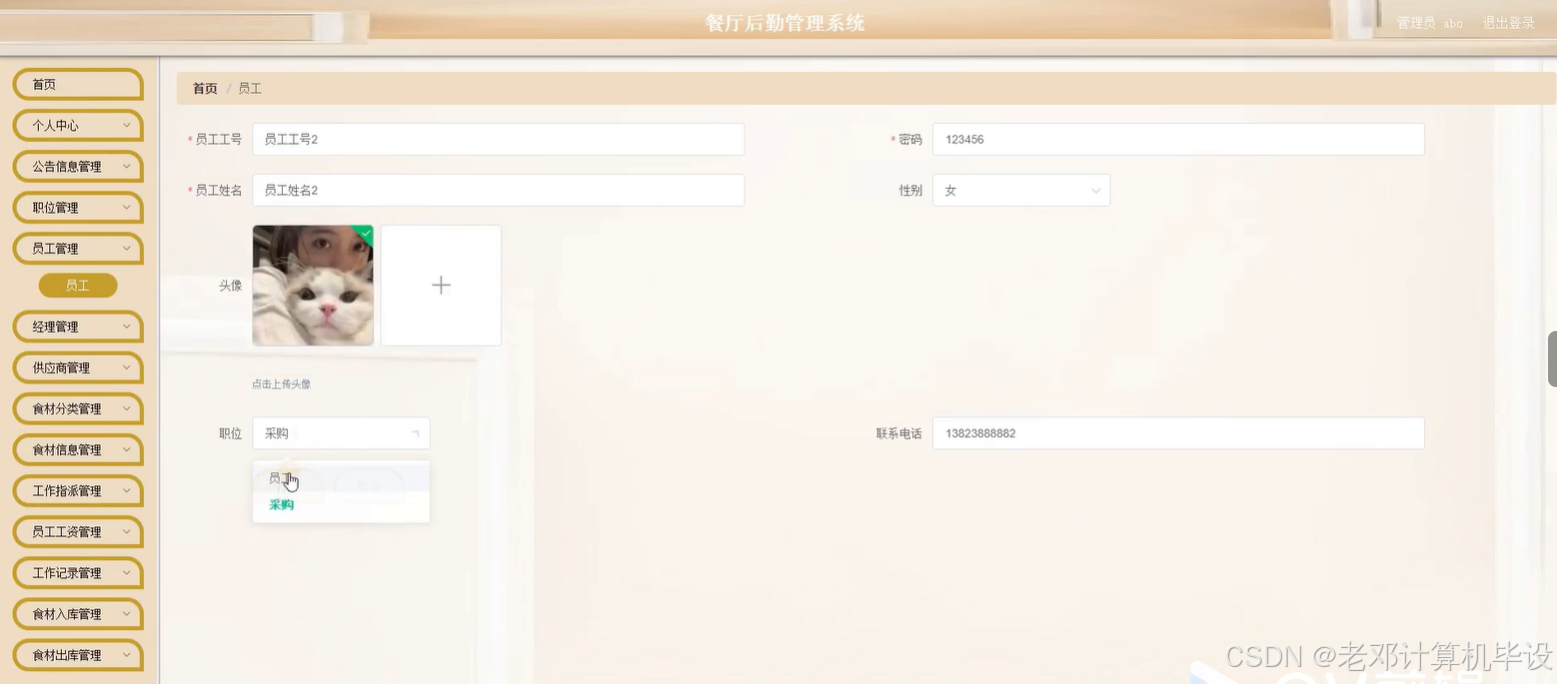1557x684 pixels.
Task: Click the green checkmark badge on the avatar
Action: [x=366, y=234]
